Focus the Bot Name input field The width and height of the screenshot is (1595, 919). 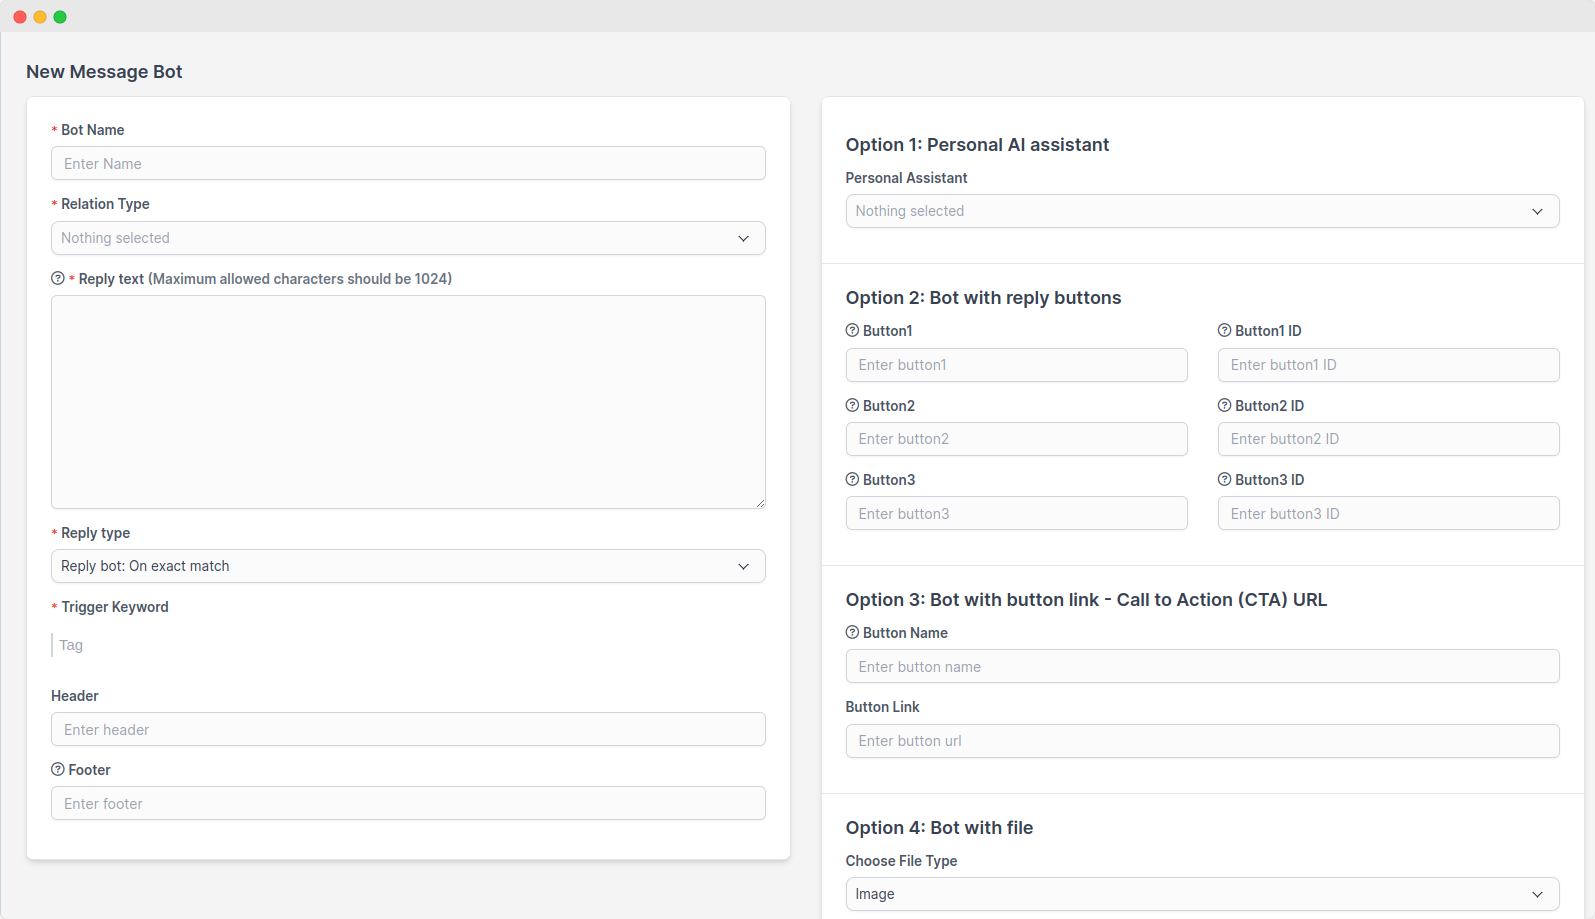coord(408,164)
